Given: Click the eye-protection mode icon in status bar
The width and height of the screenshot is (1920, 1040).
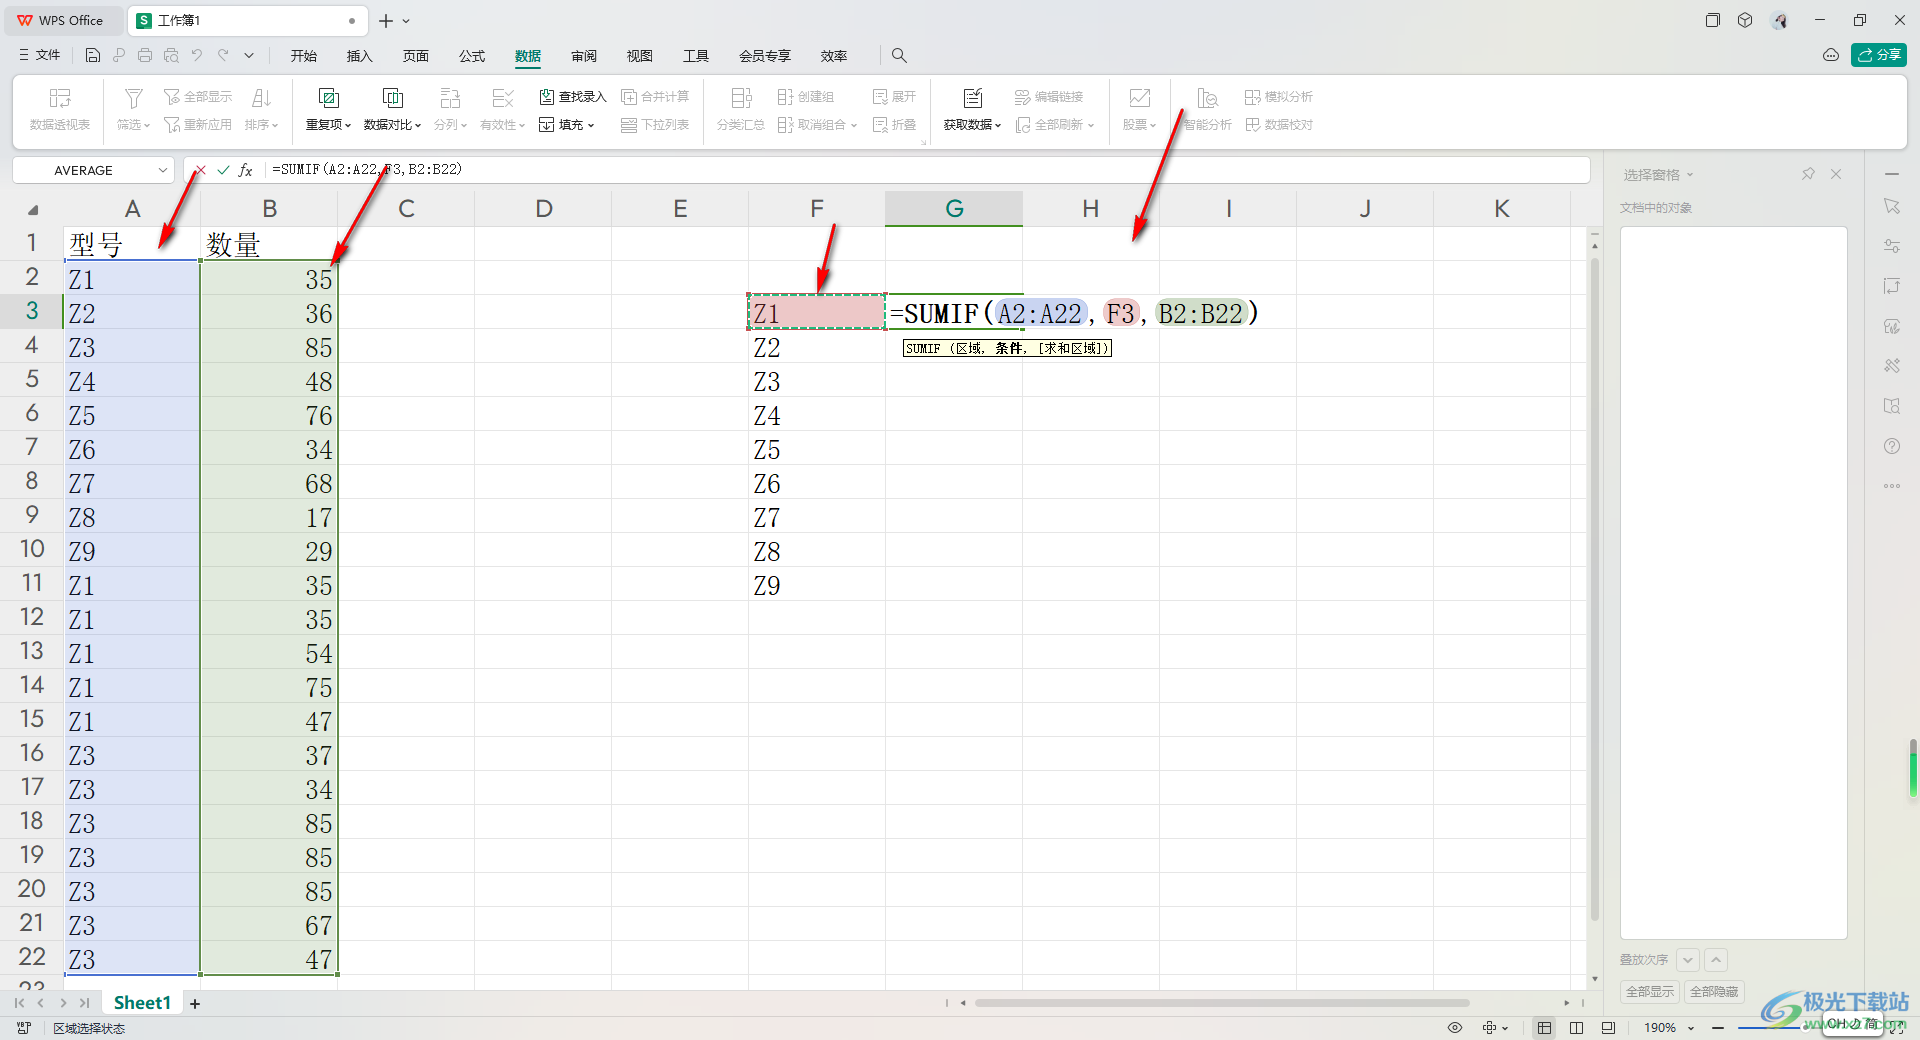Looking at the screenshot, I should [1455, 1027].
